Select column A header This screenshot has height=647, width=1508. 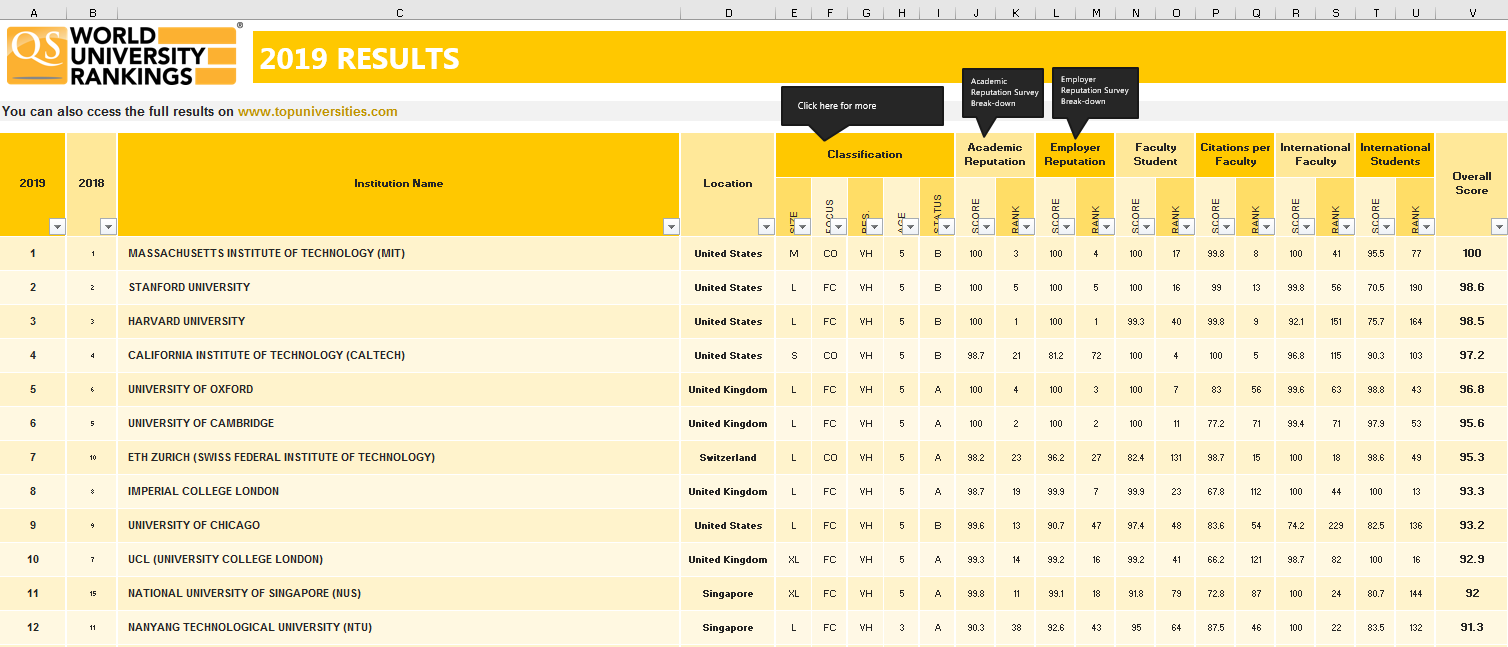click(33, 13)
